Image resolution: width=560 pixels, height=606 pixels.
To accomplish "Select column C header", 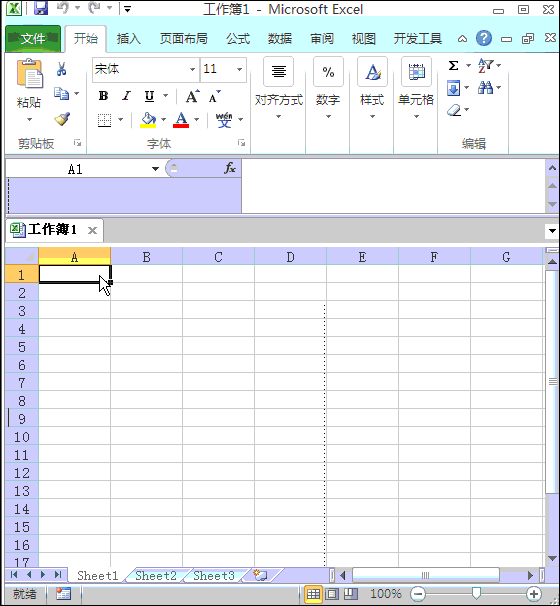I will (x=218, y=257).
